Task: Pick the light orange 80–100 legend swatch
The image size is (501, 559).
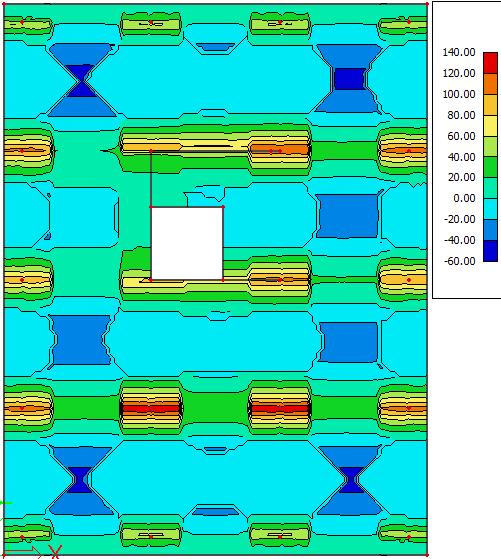Action: (x=490, y=104)
